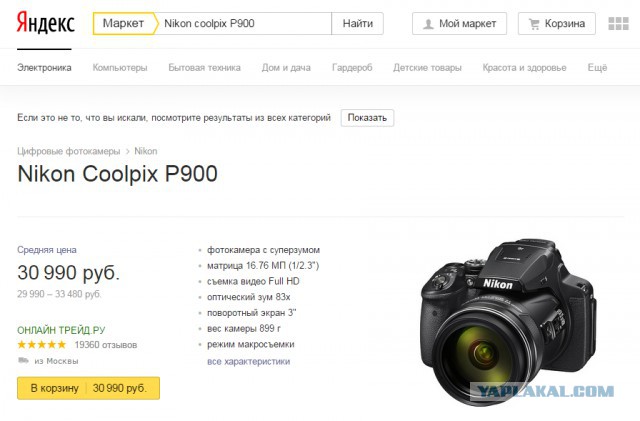
Task: Open the Детские товары category
Action: tap(427, 68)
